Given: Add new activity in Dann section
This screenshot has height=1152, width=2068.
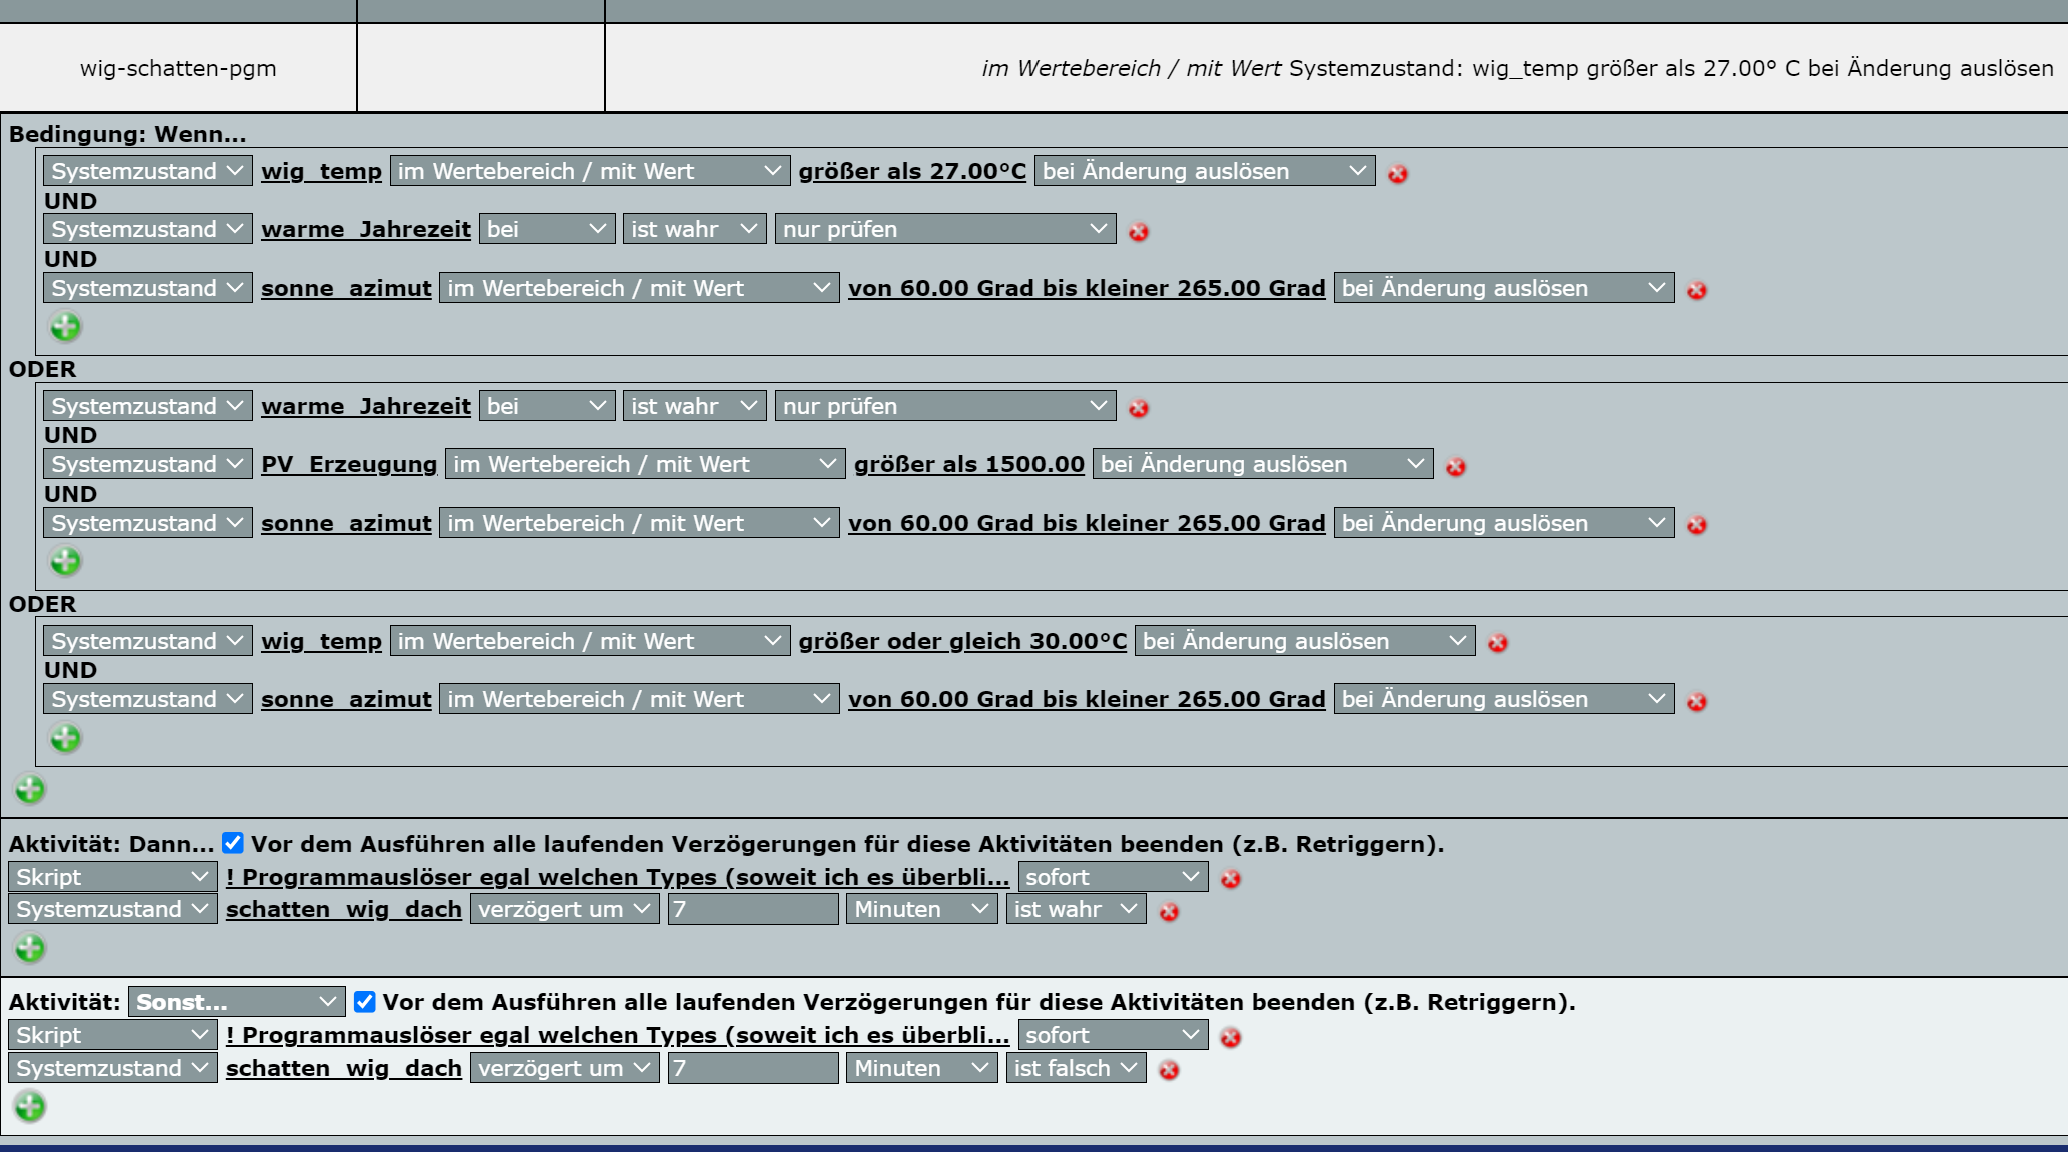Looking at the screenshot, I should (30, 947).
